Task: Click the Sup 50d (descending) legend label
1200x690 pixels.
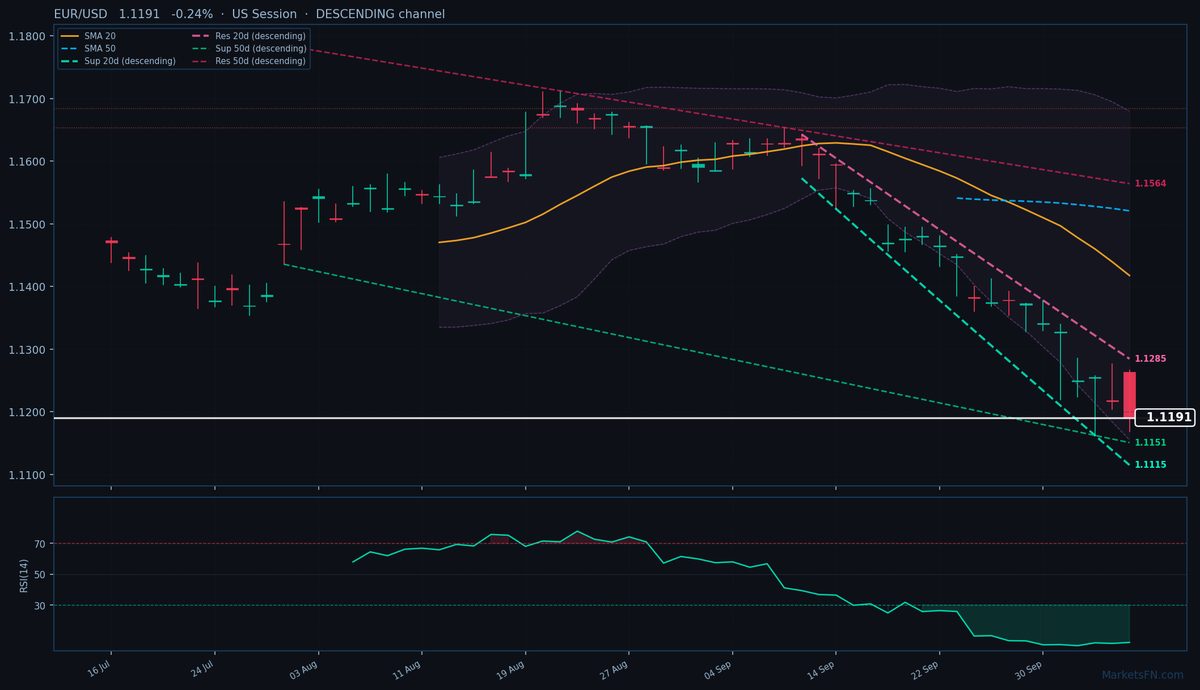Action: click(260, 48)
